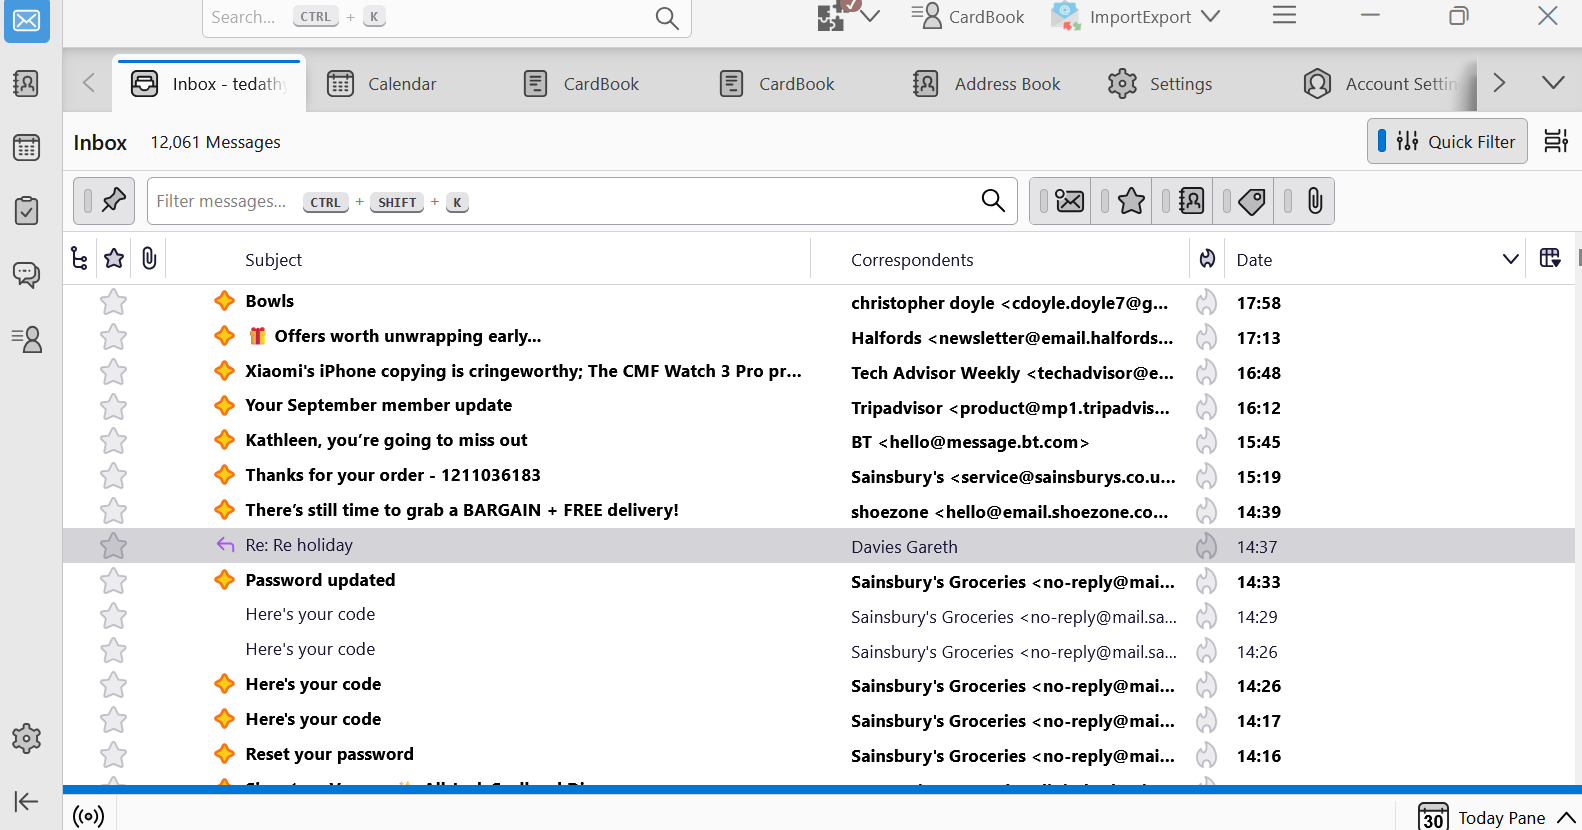
Task: Open the Tasks icon in the sidebar
Action: (x=26, y=211)
